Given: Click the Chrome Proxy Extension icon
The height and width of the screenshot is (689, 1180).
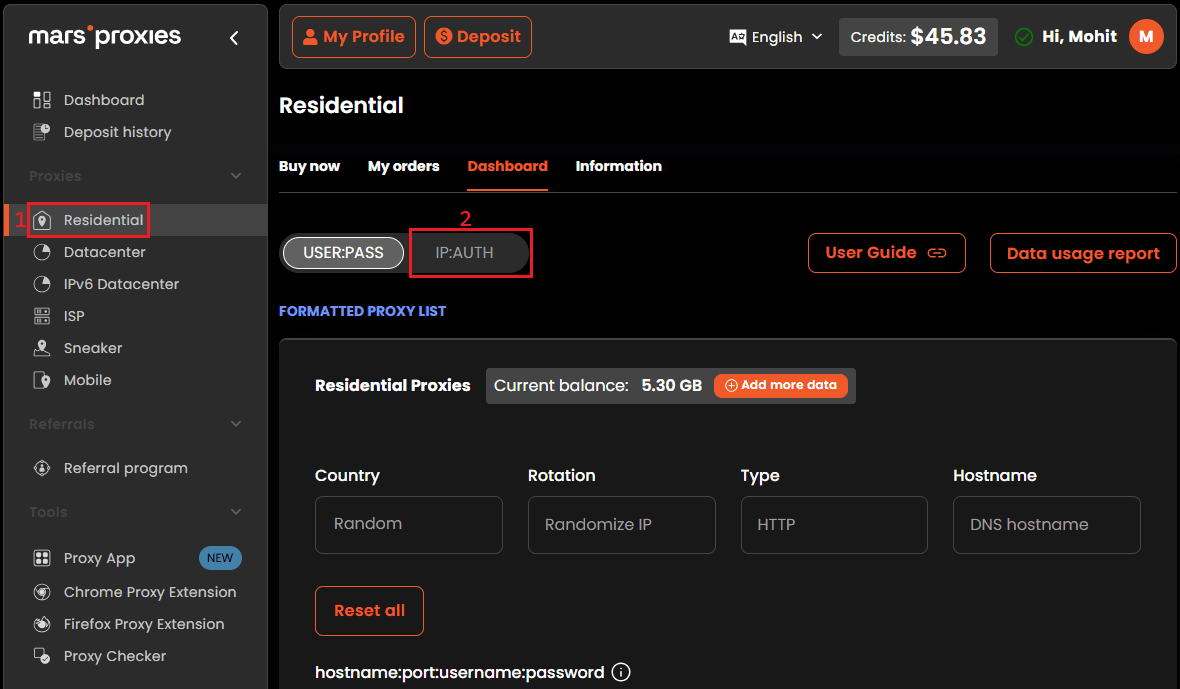Looking at the screenshot, I should tap(42, 592).
